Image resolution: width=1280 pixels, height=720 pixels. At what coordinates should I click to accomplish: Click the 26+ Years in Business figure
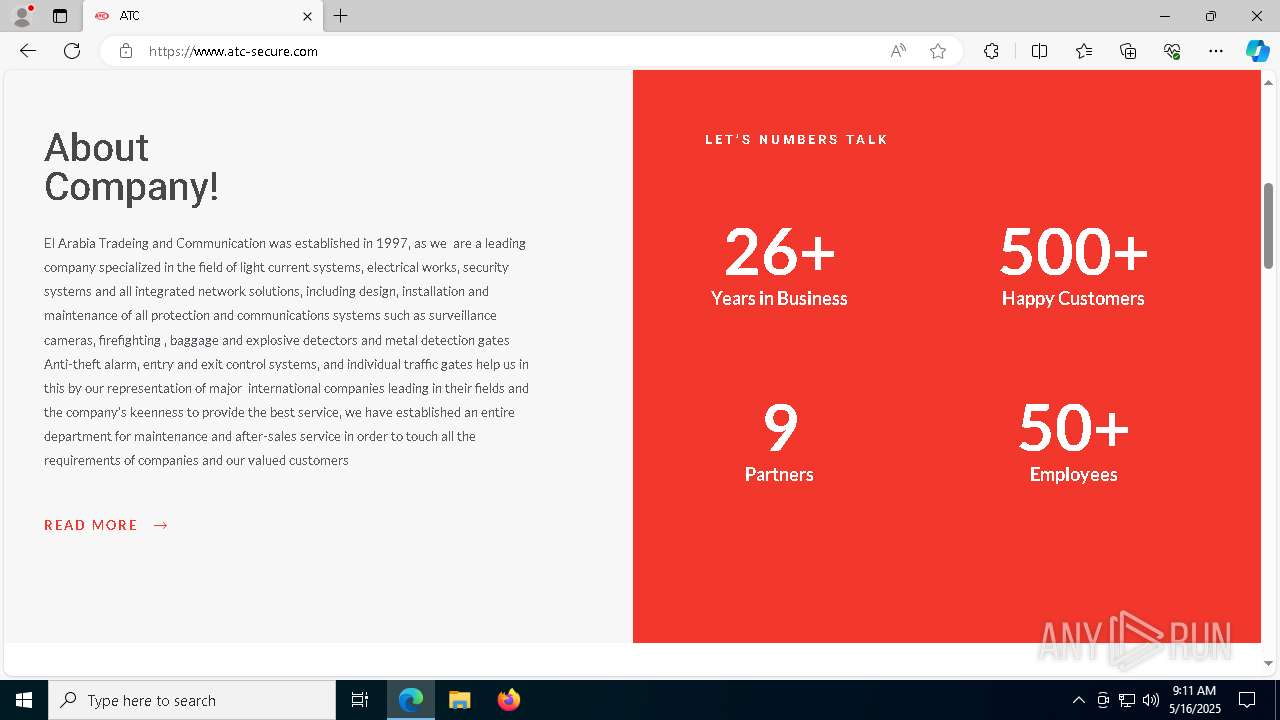(x=779, y=266)
